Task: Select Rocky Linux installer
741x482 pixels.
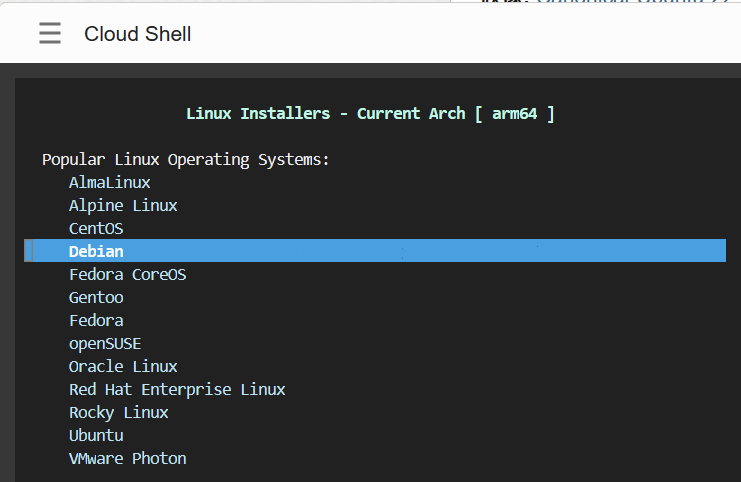Action: (x=118, y=412)
